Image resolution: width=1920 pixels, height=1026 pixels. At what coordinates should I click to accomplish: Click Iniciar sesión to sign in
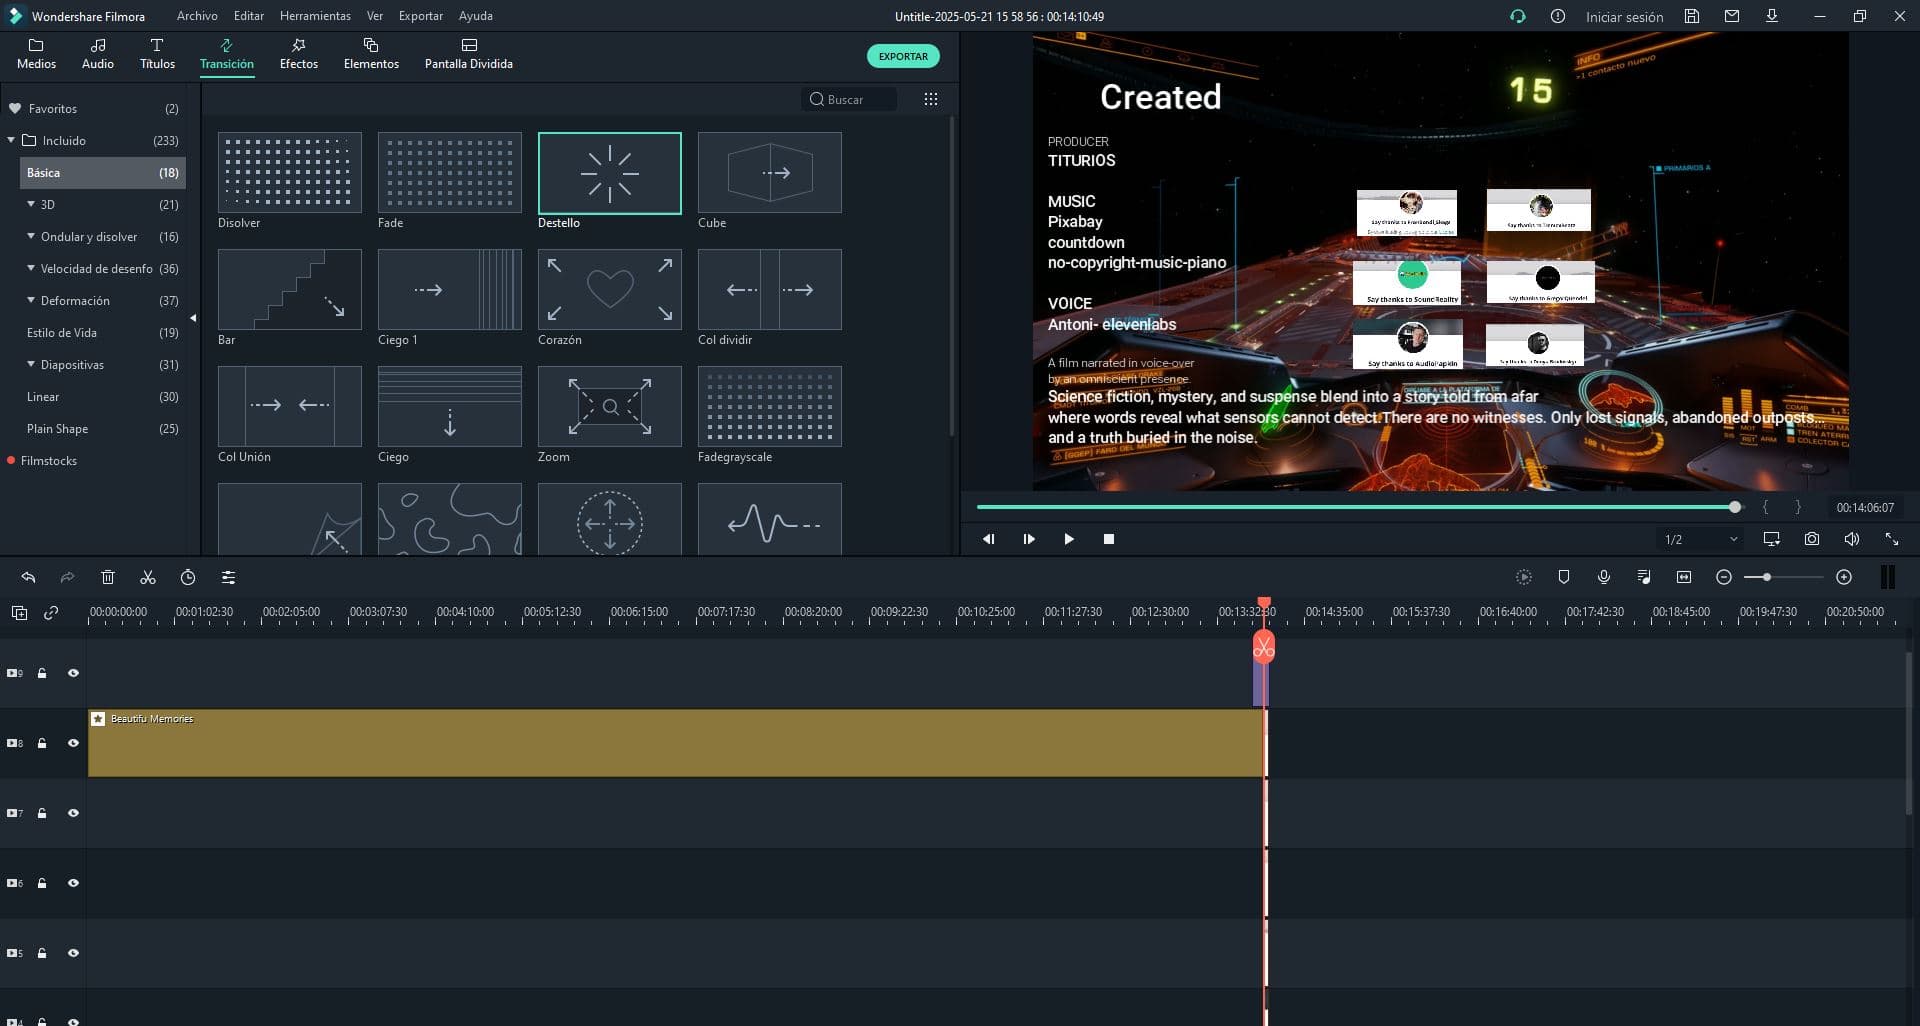click(x=1624, y=17)
